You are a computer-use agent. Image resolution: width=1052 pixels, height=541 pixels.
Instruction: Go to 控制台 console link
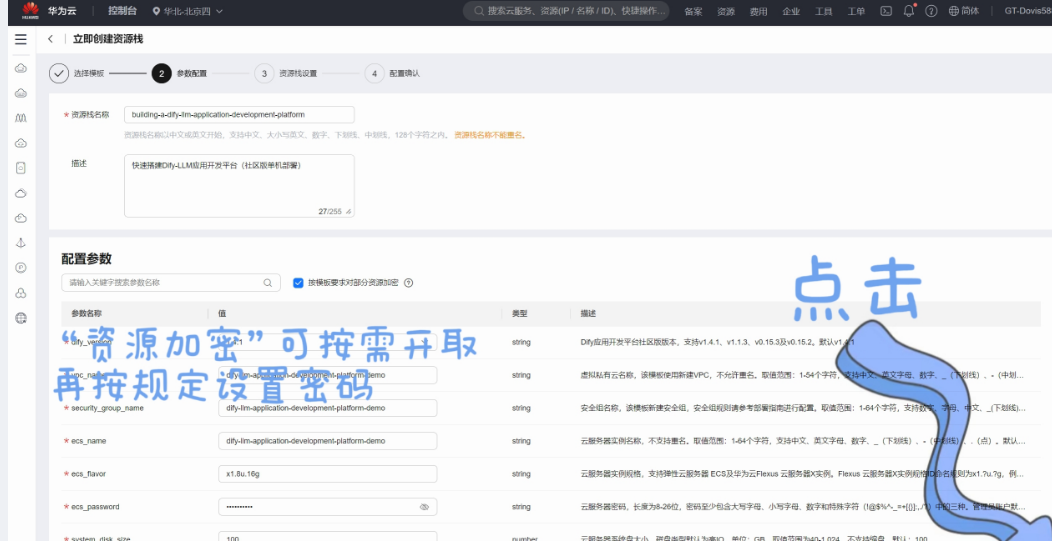(x=122, y=11)
